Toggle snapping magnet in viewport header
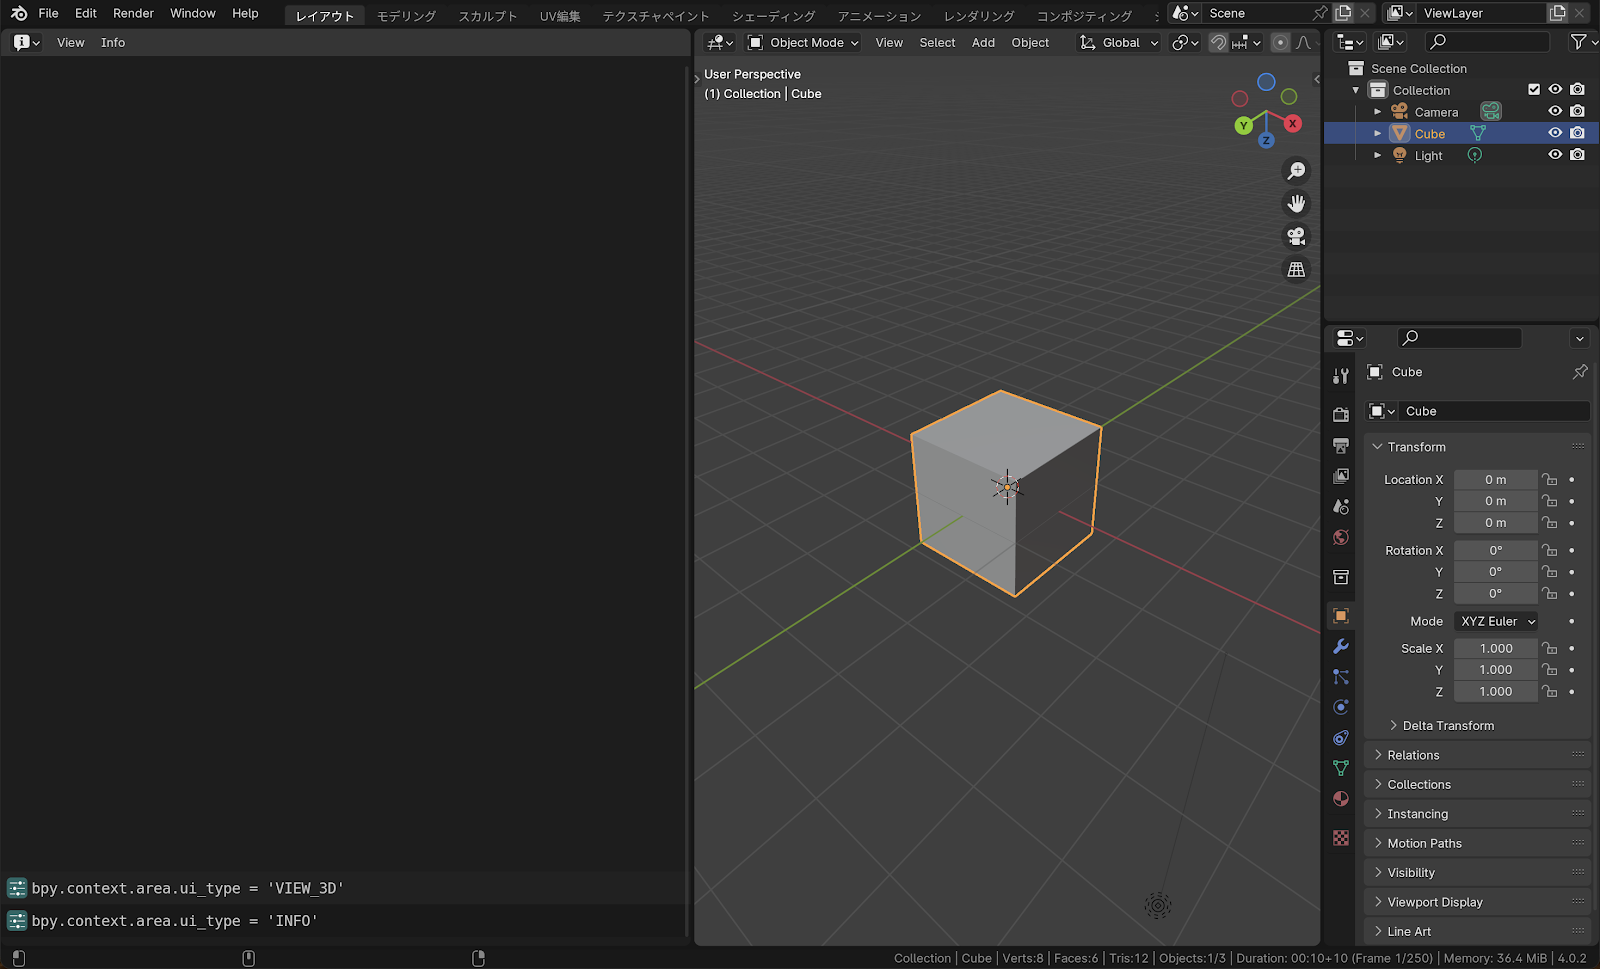The width and height of the screenshot is (1600, 969). click(x=1218, y=42)
